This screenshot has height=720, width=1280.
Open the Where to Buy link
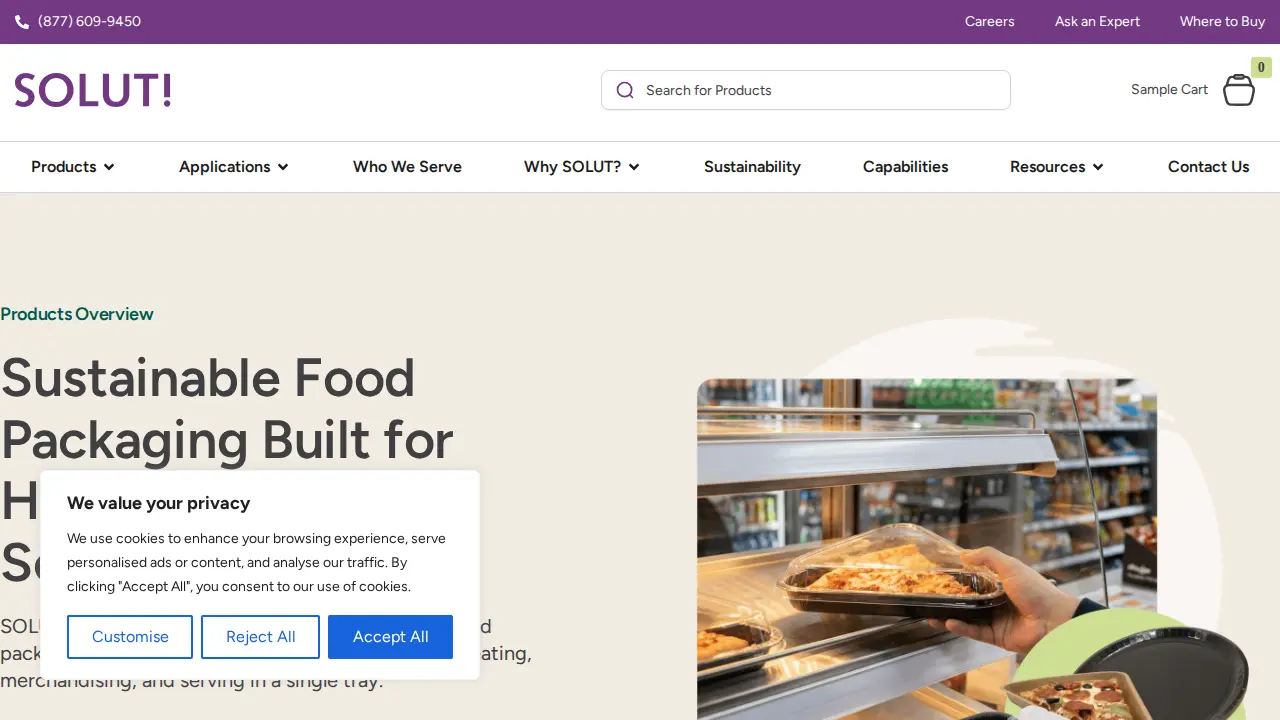pyautogui.click(x=1222, y=22)
